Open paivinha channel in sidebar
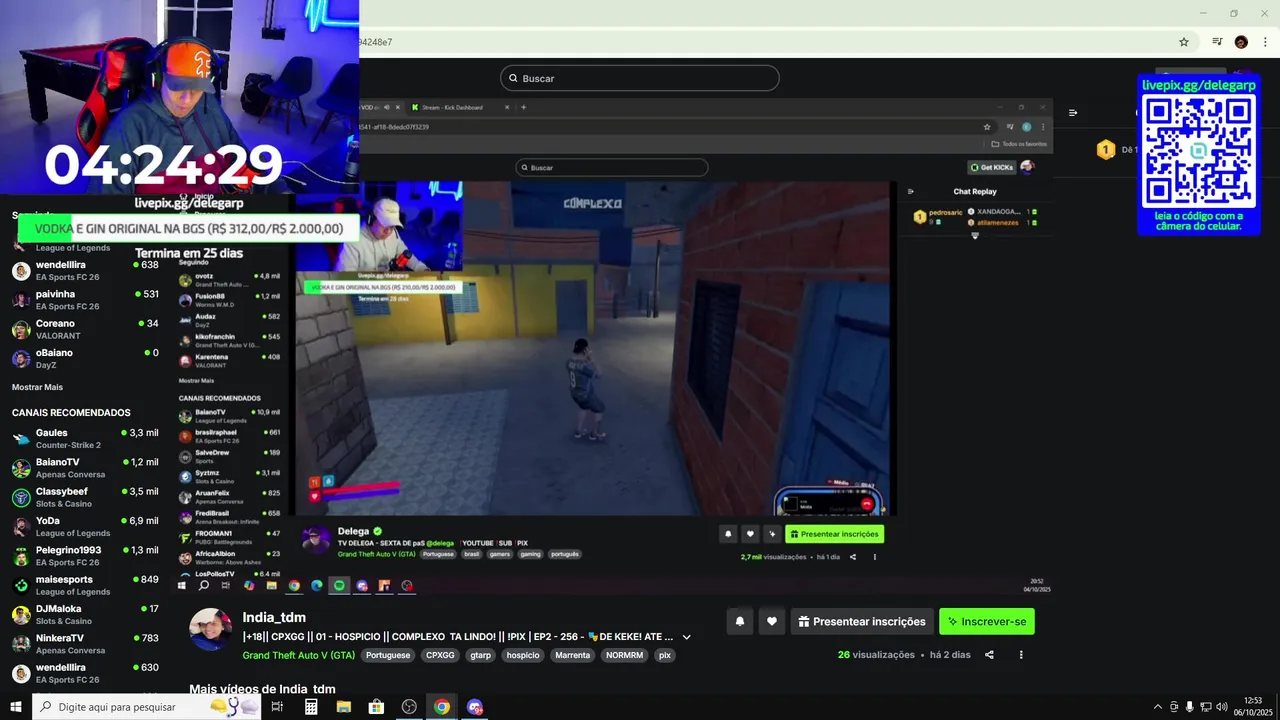This screenshot has height=720, width=1280. 85,300
